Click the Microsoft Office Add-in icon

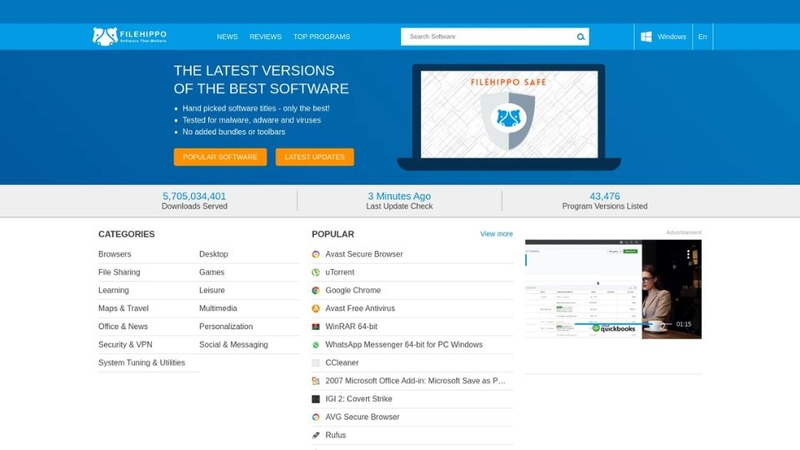(x=316, y=381)
